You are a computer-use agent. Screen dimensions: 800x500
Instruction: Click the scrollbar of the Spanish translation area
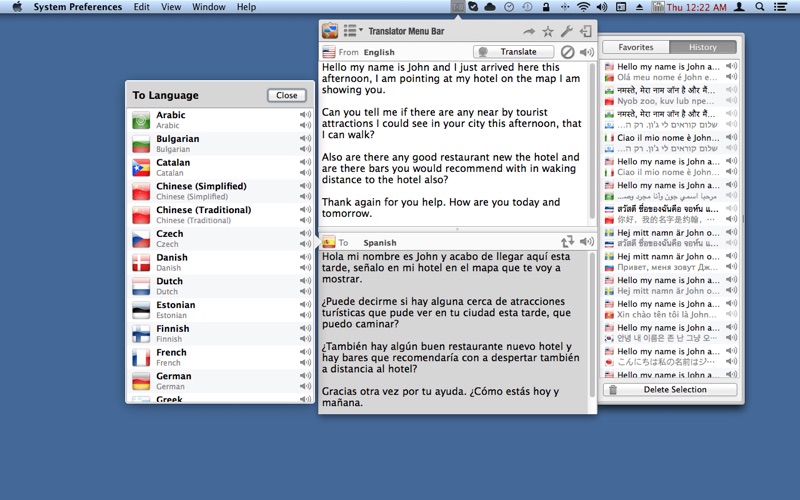pyautogui.click(x=592, y=324)
